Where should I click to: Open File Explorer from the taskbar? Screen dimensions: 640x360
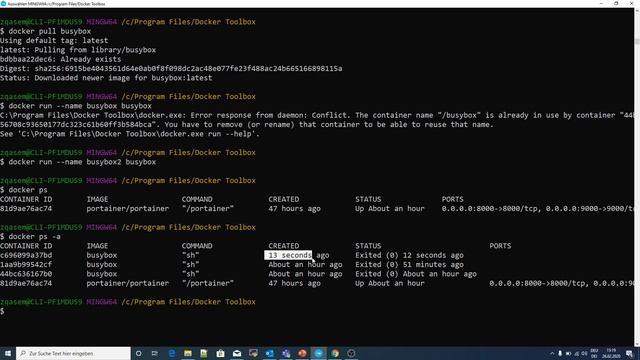pos(188,353)
